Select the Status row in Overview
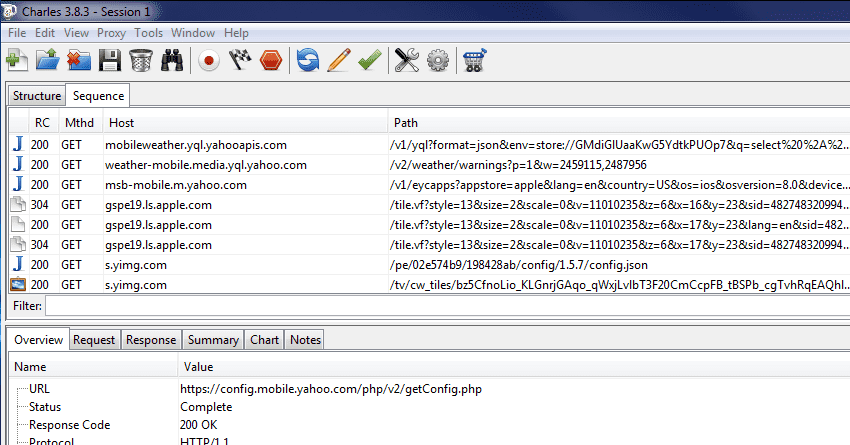The height and width of the screenshot is (445, 850). [x=44, y=407]
